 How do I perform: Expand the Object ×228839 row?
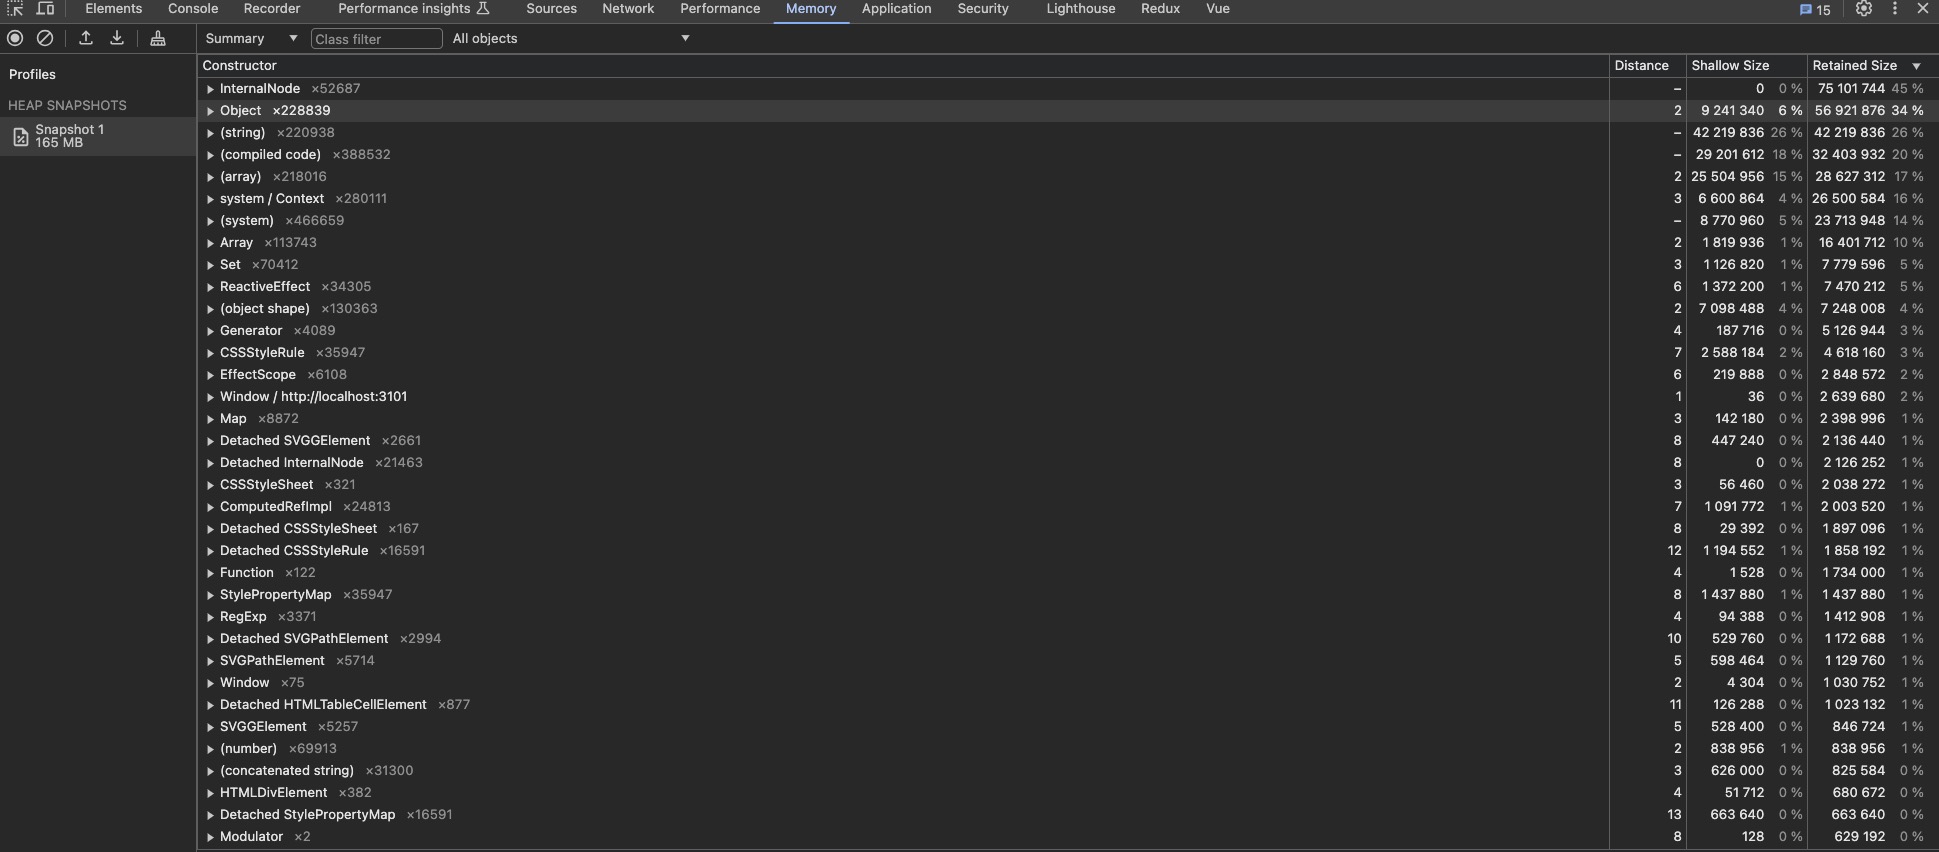pyautogui.click(x=211, y=111)
